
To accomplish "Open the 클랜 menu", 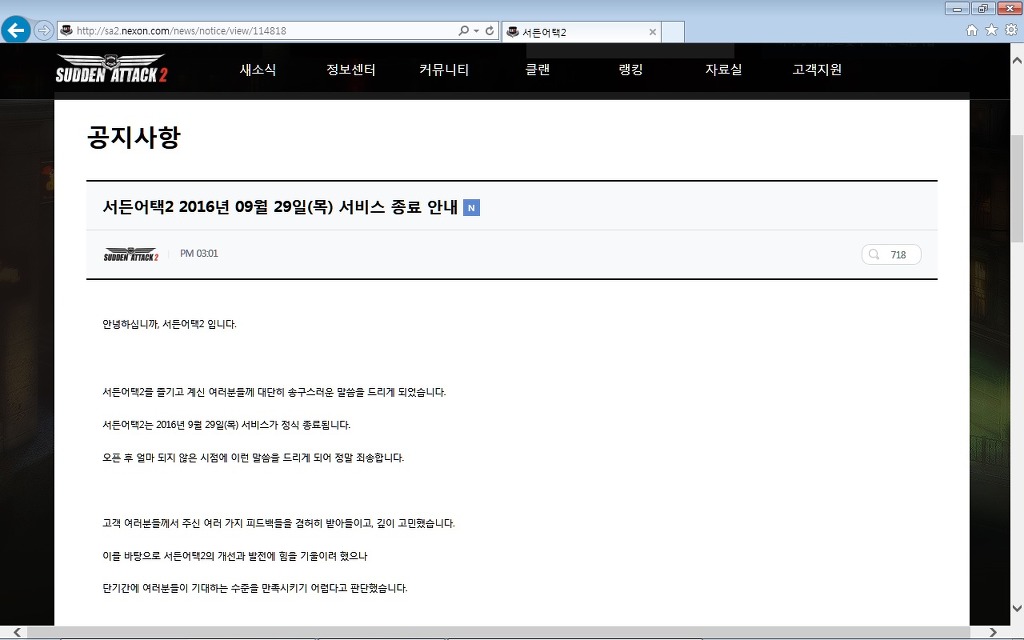I will [537, 69].
